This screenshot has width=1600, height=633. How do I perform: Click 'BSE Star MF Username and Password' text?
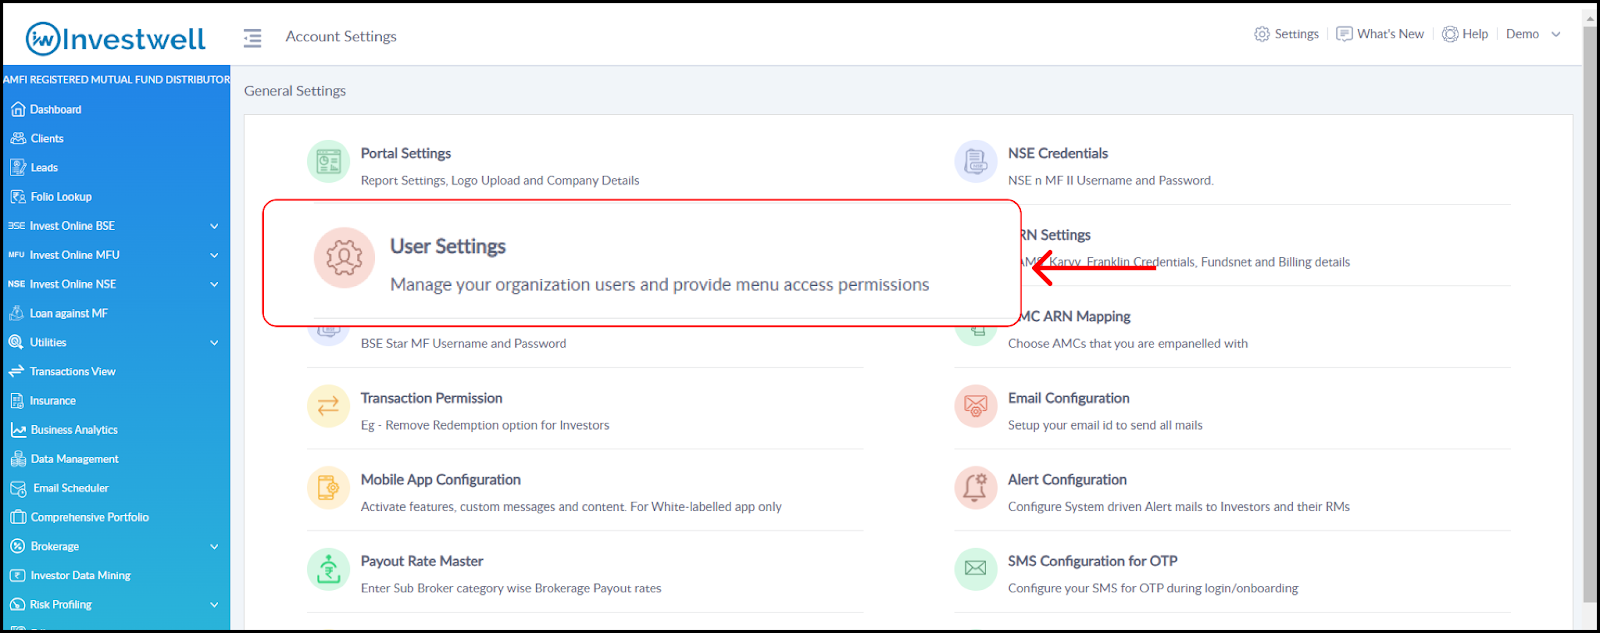(463, 343)
